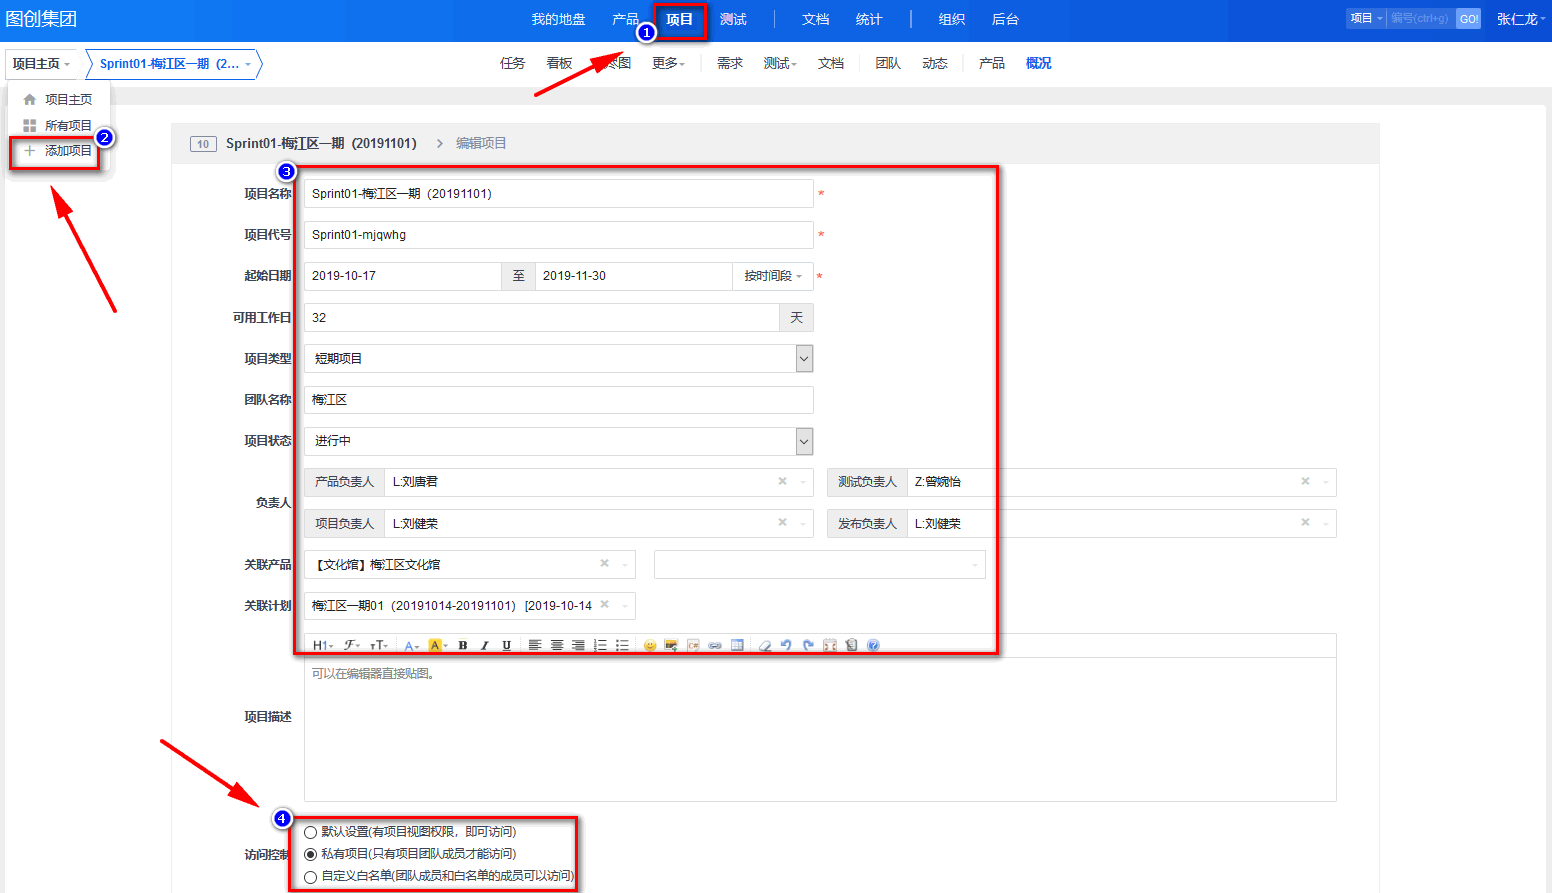The height and width of the screenshot is (893, 1552).
Task: Clear formatting with eraser icon
Action: click(x=765, y=646)
